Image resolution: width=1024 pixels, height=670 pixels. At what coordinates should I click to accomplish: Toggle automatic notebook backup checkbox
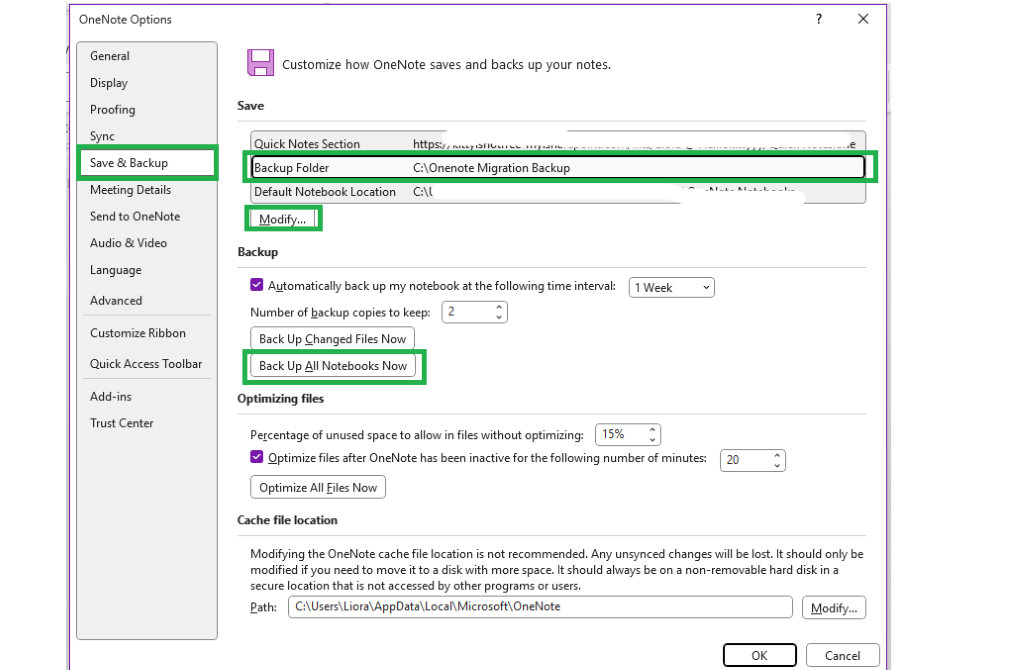coord(257,285)
